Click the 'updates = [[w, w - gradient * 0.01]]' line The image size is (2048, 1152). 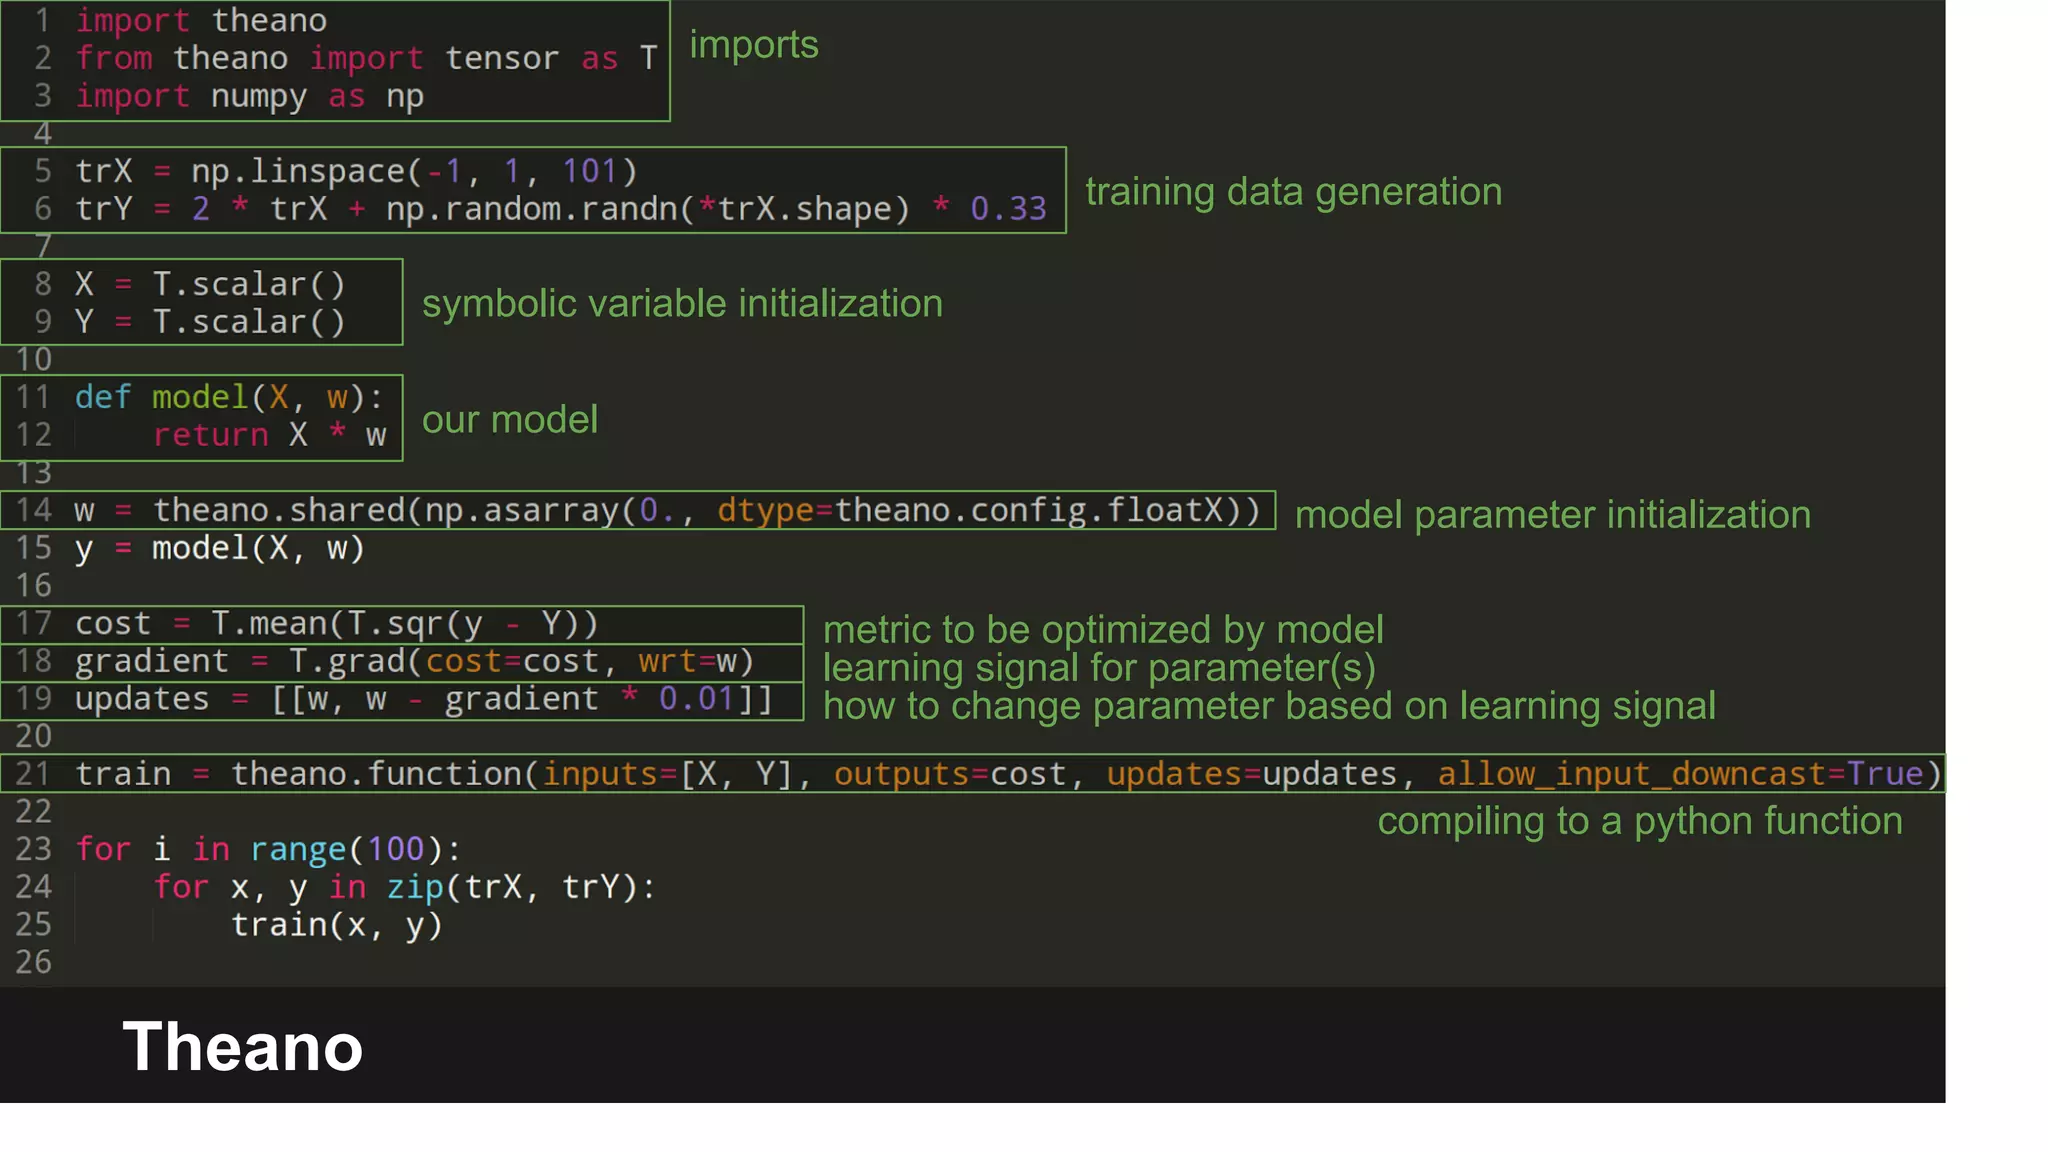click(x=424, y=699)
